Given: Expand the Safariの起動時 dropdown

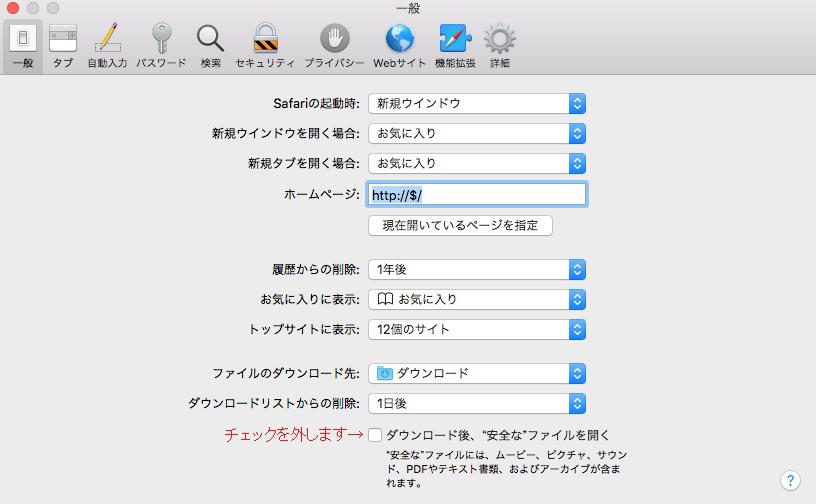Looking at the screenshot, I should point(477,103).
